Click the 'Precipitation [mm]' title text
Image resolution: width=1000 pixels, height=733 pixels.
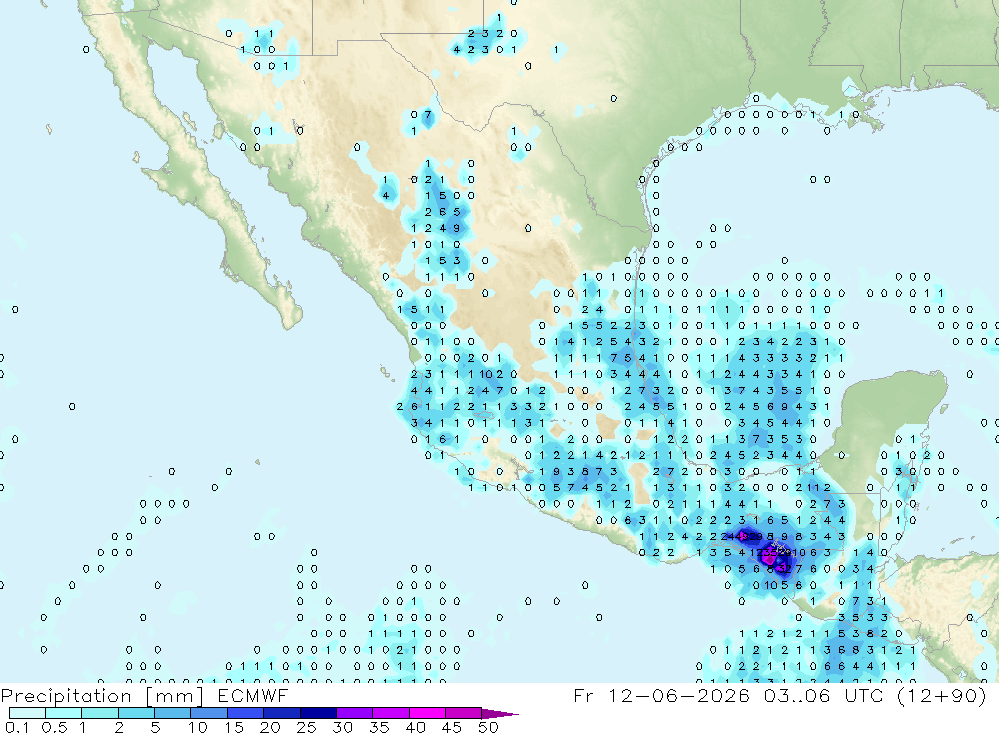[102, 695]
